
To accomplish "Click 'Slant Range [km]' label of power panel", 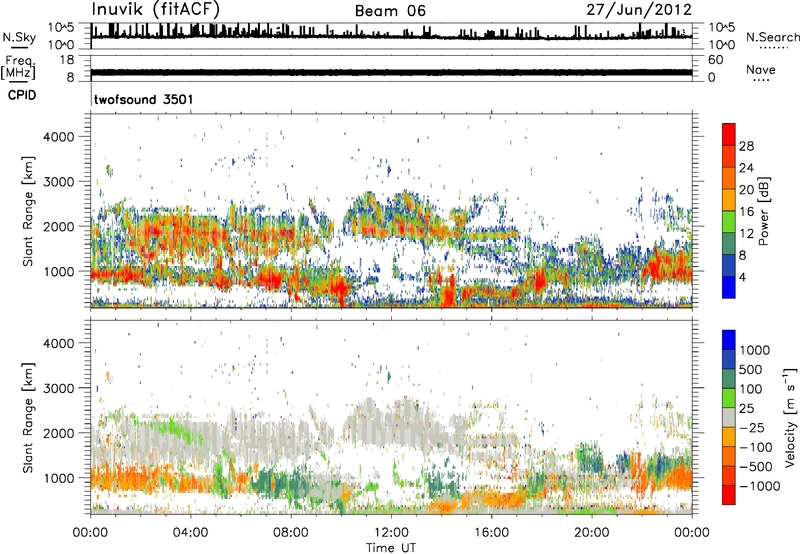I will pyautogui.click(x=28, y=211).
